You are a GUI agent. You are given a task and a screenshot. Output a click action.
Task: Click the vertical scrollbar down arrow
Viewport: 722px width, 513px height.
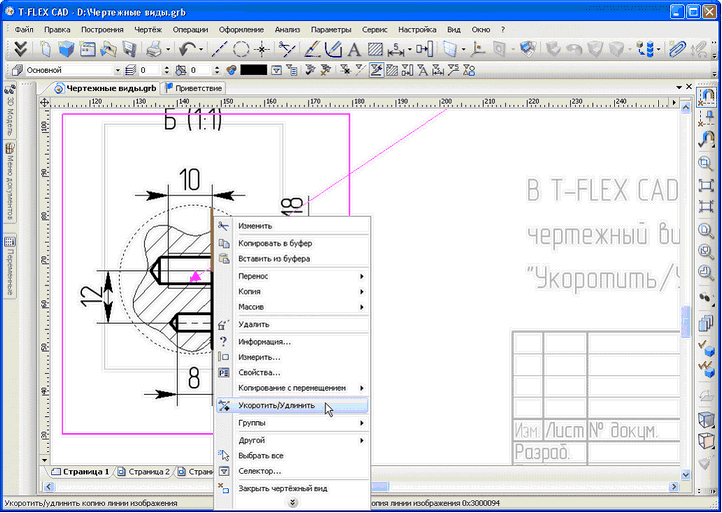click(x=685, y=474)
